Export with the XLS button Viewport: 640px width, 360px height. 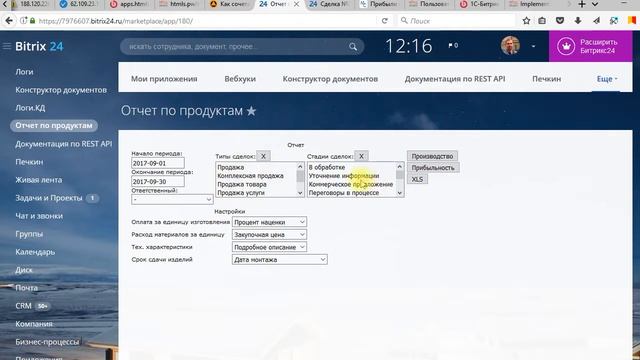coord(417,179)
